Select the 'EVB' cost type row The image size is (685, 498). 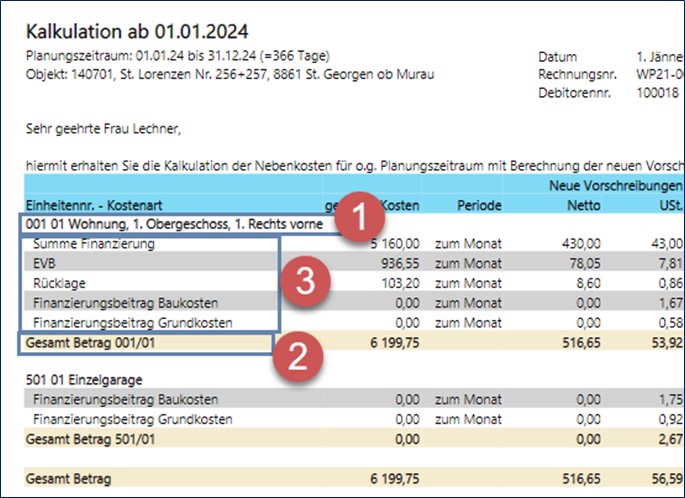click(47, 264)
